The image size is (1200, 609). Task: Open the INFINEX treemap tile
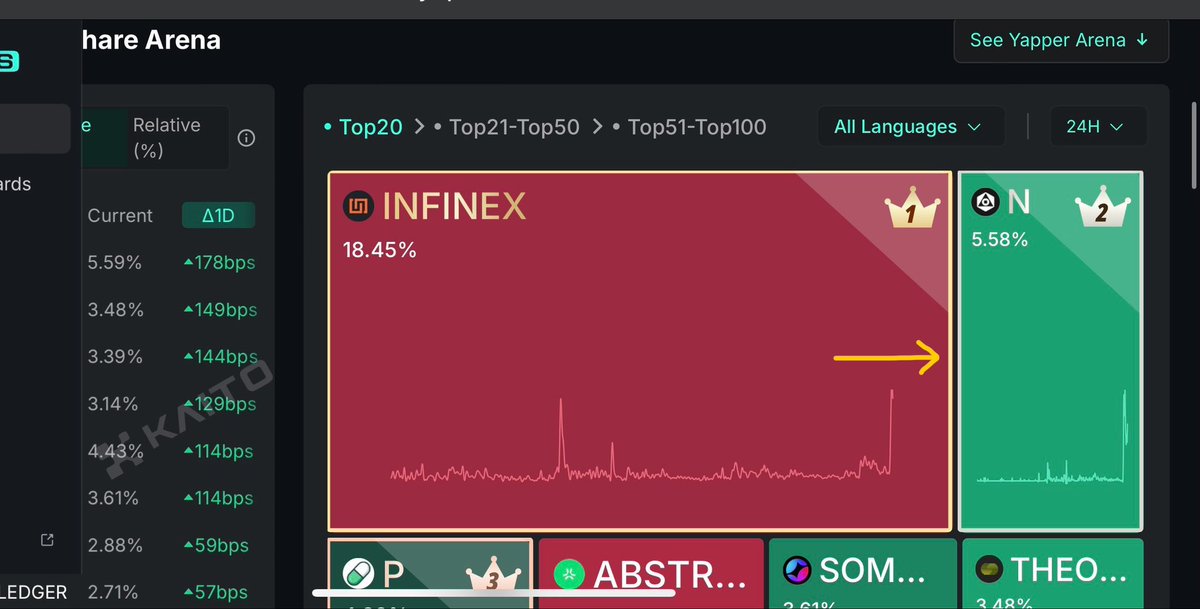pyautogui.click(x=639, y=351)
